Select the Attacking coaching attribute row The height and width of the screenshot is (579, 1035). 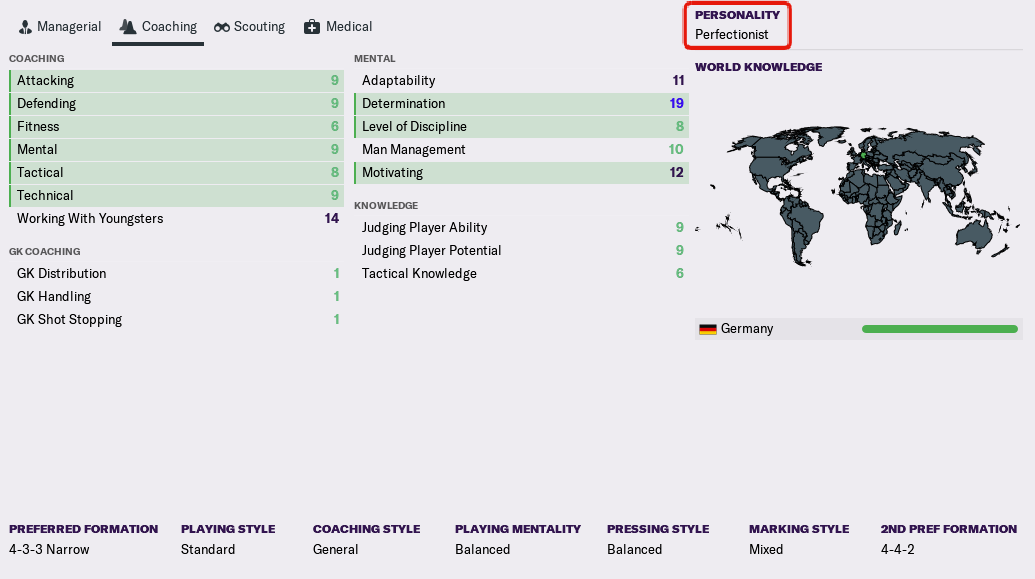[176, 81]
